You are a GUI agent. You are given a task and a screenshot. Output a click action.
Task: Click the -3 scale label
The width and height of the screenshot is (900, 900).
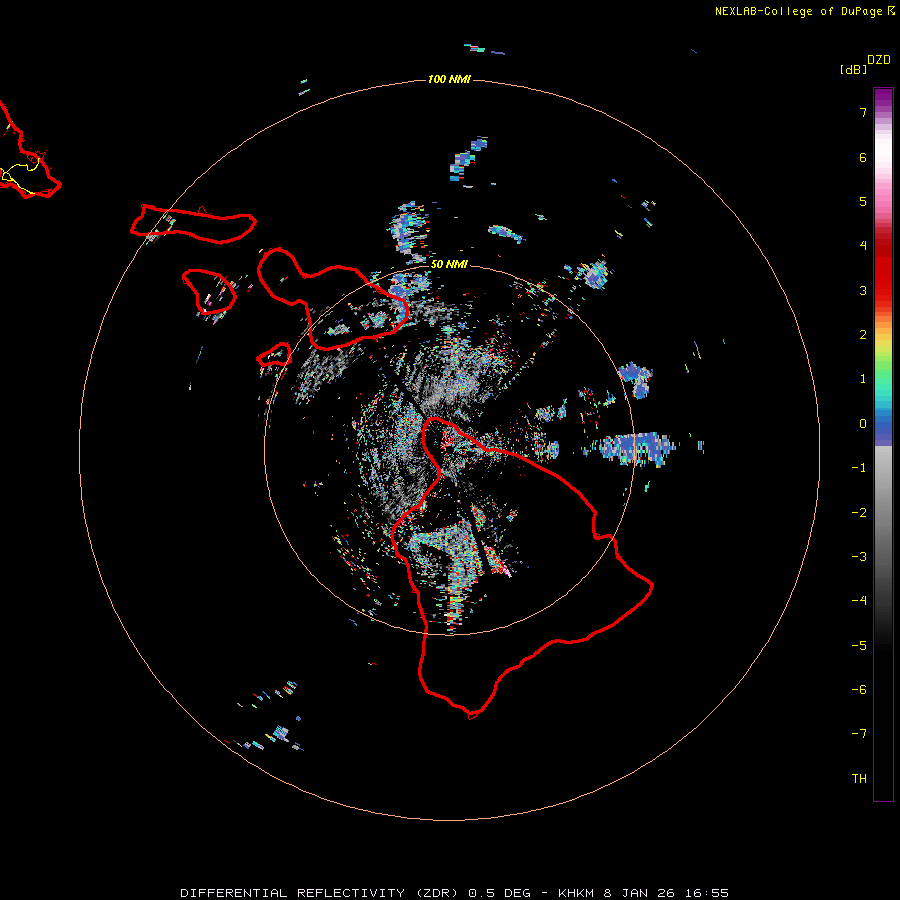[x=859, y=557]
